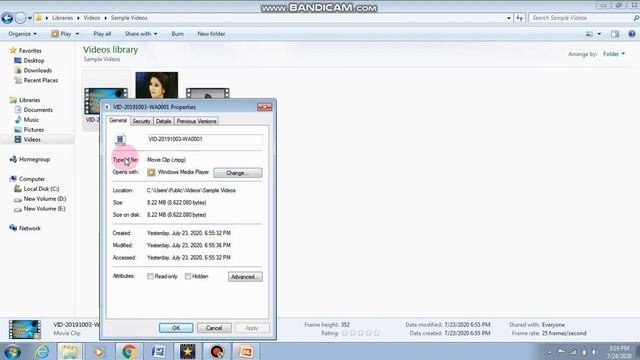This screenshot has height=360, width=640.
Task: Select Desktop in the Favorites list
Action: (33, 60)
